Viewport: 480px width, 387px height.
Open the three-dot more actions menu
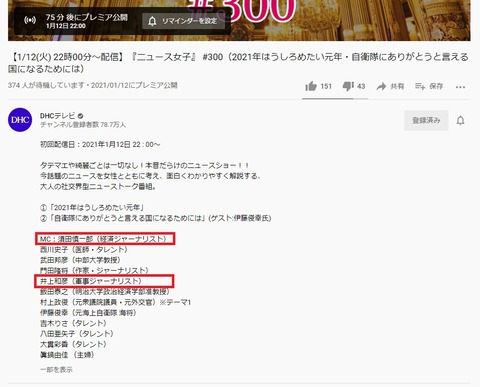pos(460,87)
